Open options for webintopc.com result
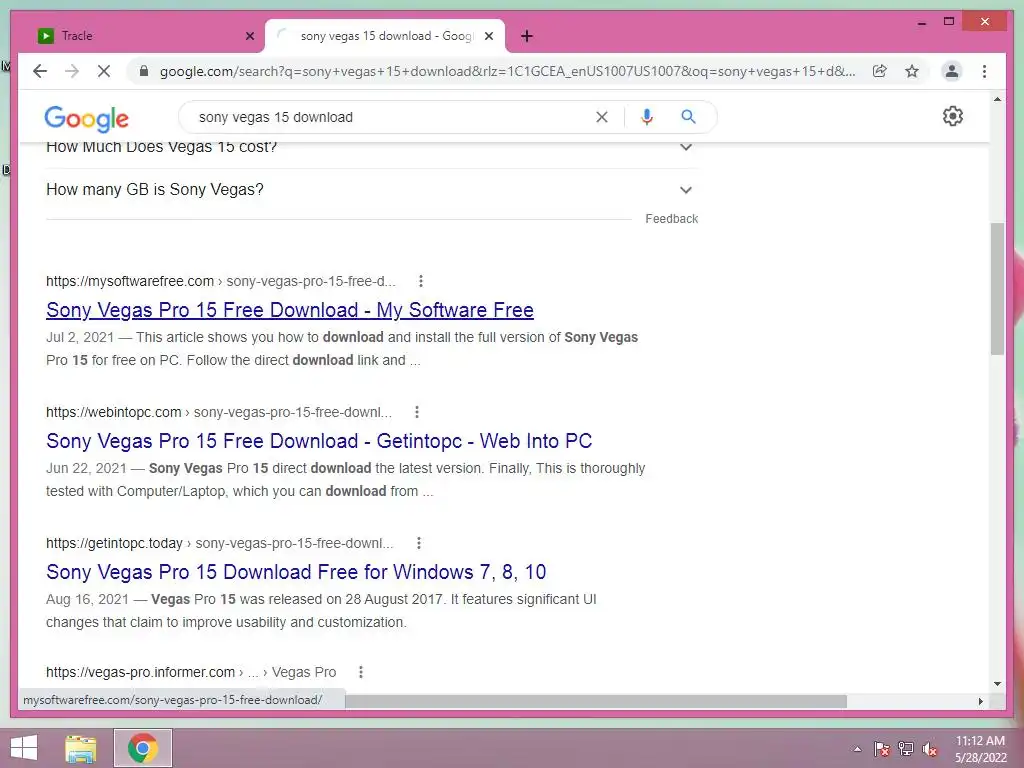The image size is (1024, 768). click(x=417, y=412)
